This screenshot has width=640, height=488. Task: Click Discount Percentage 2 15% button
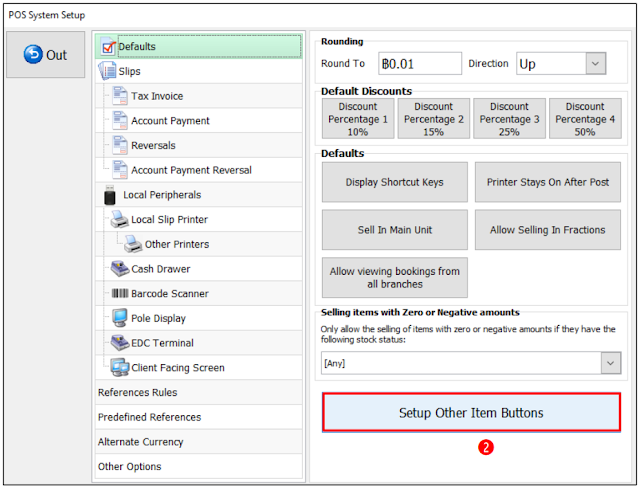pyautogui.click(x=433, y=119)
